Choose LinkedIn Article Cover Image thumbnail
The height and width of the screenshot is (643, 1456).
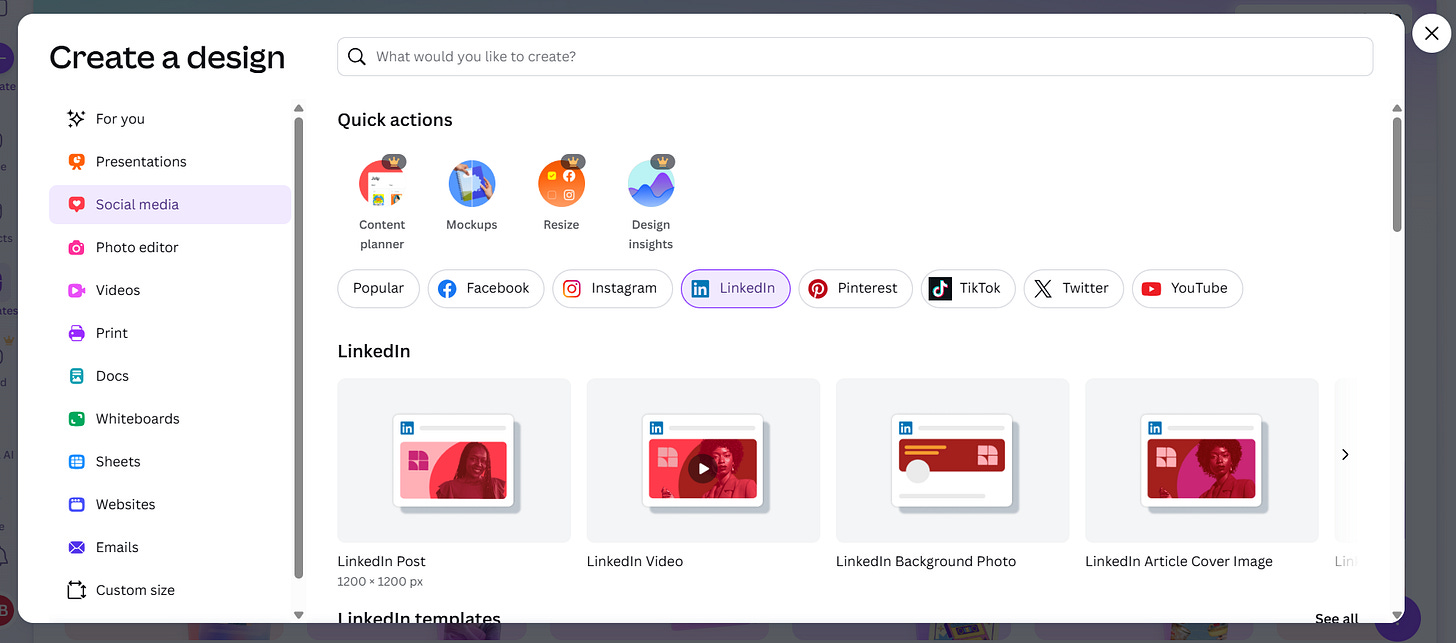point(1201,460)
